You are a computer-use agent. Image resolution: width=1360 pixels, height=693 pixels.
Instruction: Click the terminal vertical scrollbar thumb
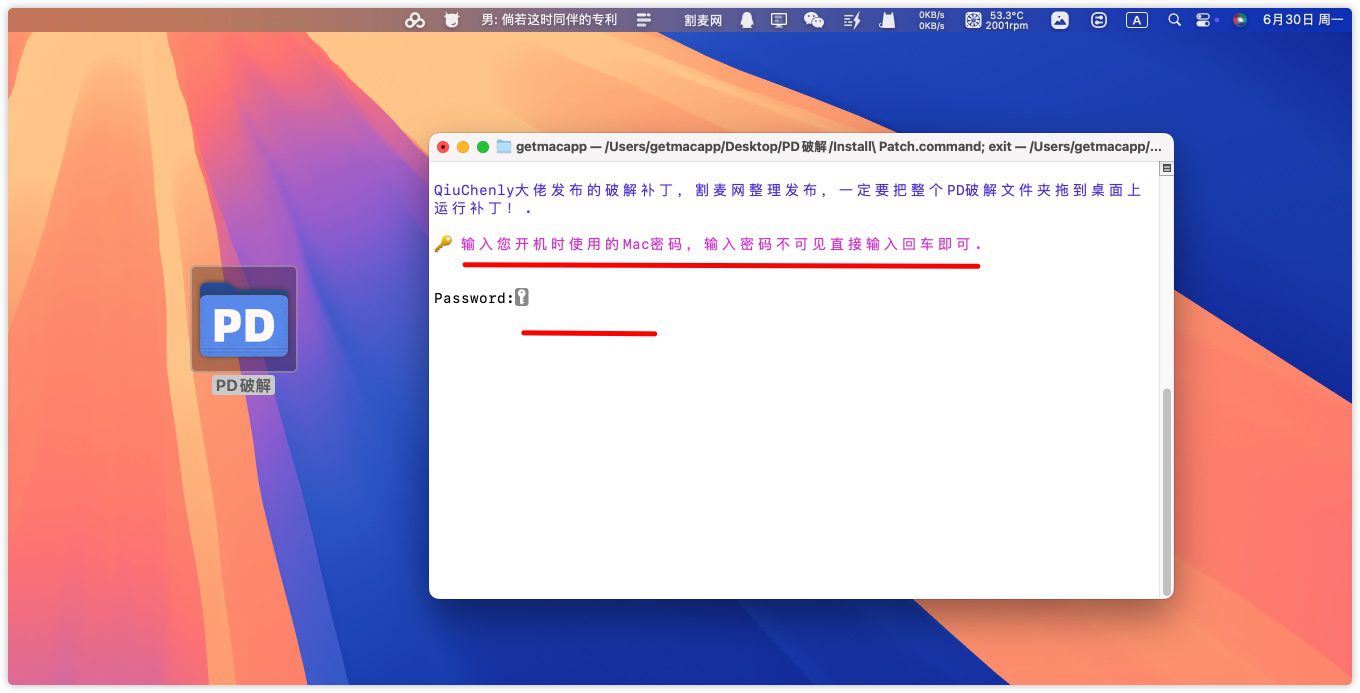pyautogui.click(x=1166, y=490)
